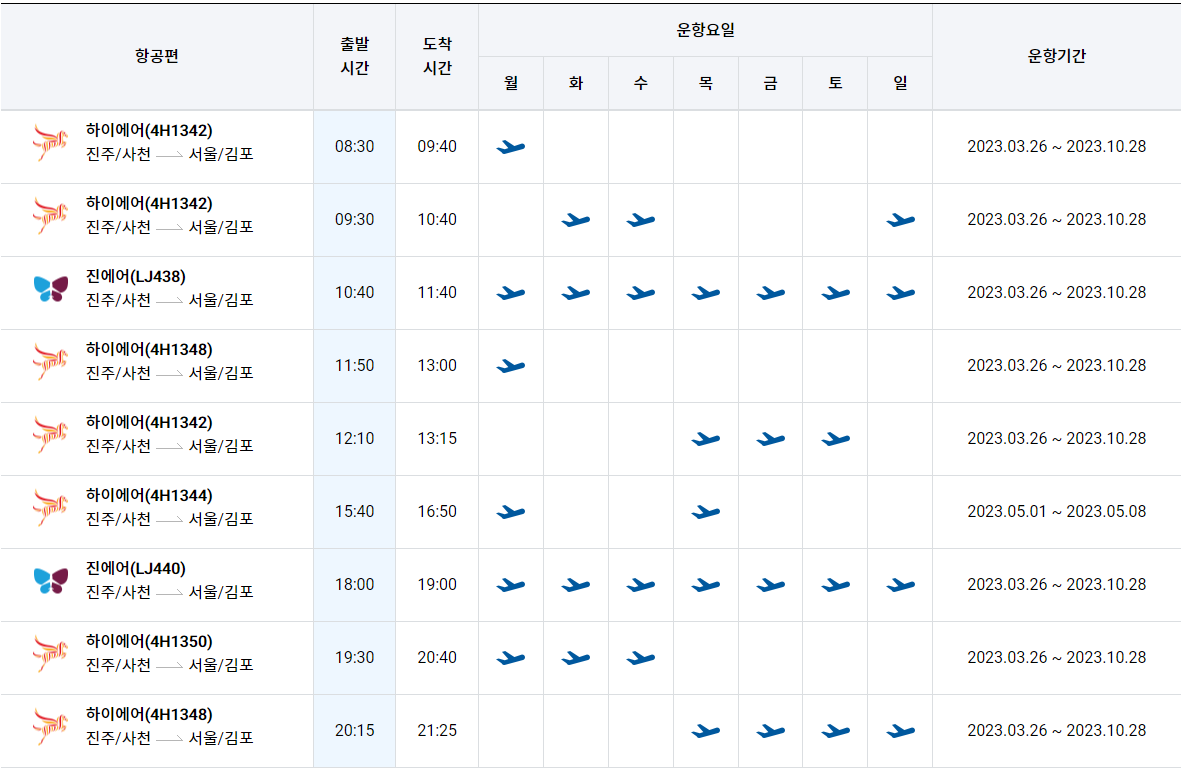The height and width of the screenshot is (771, 1185).
Task: Click the Thursday airplane icon for the 15:40 flight
Action: click(705, 511)
